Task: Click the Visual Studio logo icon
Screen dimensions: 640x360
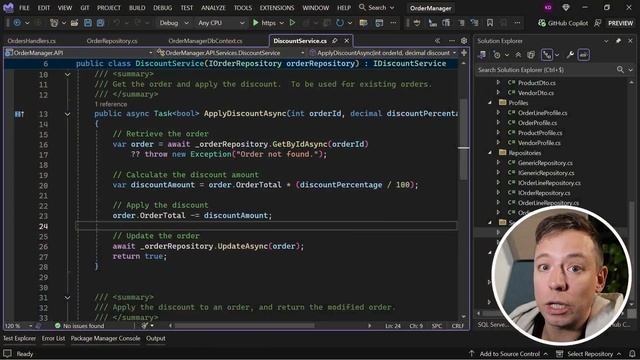Action: point(8,7)
